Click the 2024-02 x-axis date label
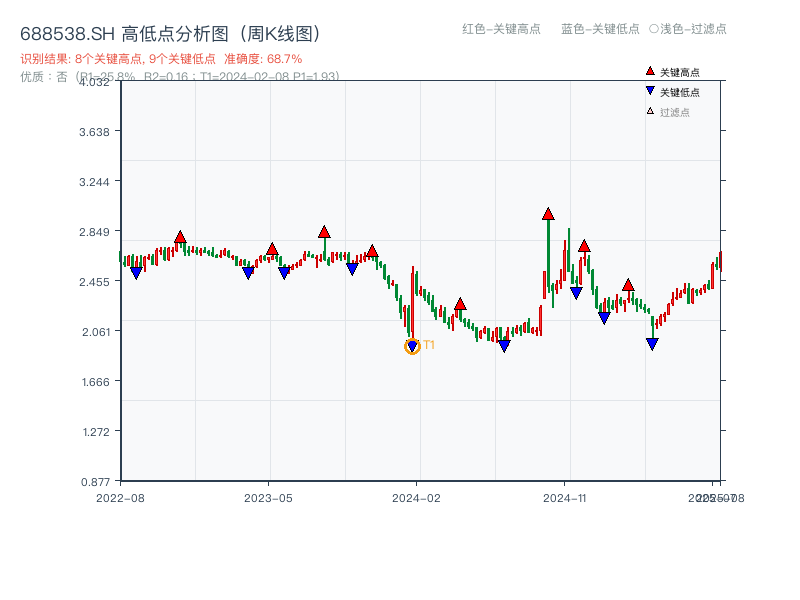Screen dimensions: 800x600 [x=417, y=497]
